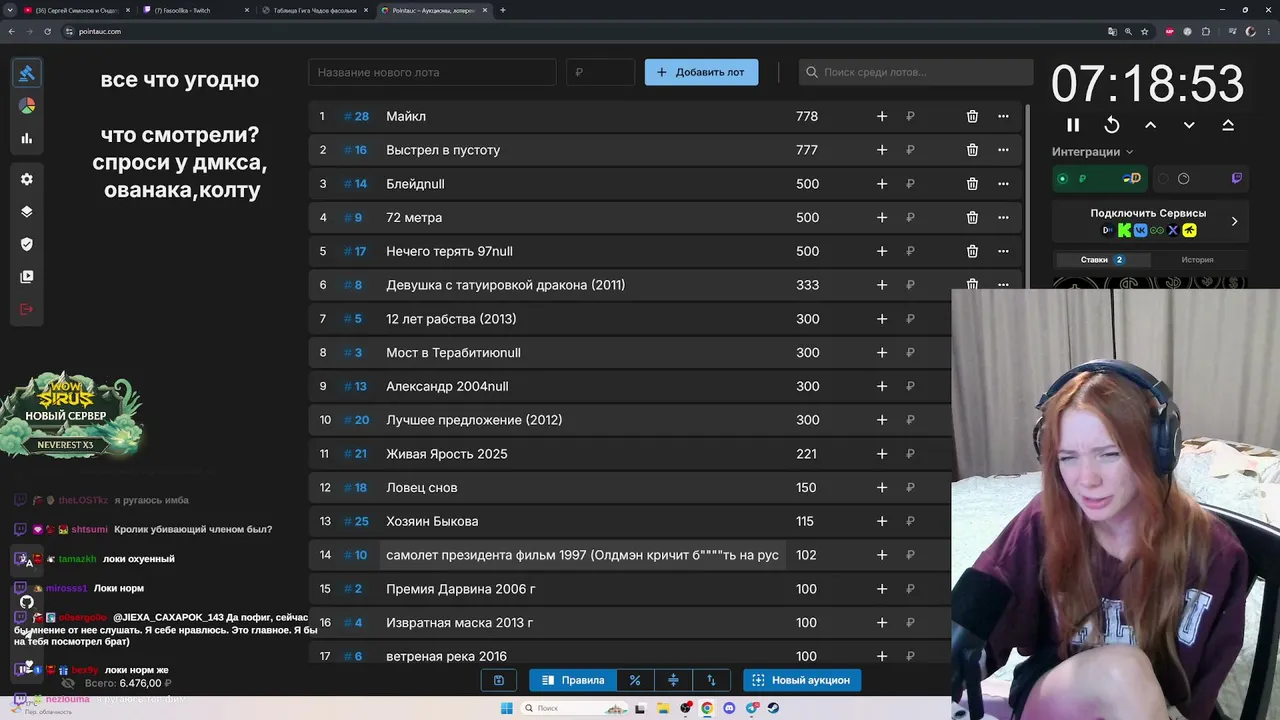Screen dimensions: 1280x720
Task: Open the shield check icon in sidebar
Action: pyautogui.click(x=27, y=244)
